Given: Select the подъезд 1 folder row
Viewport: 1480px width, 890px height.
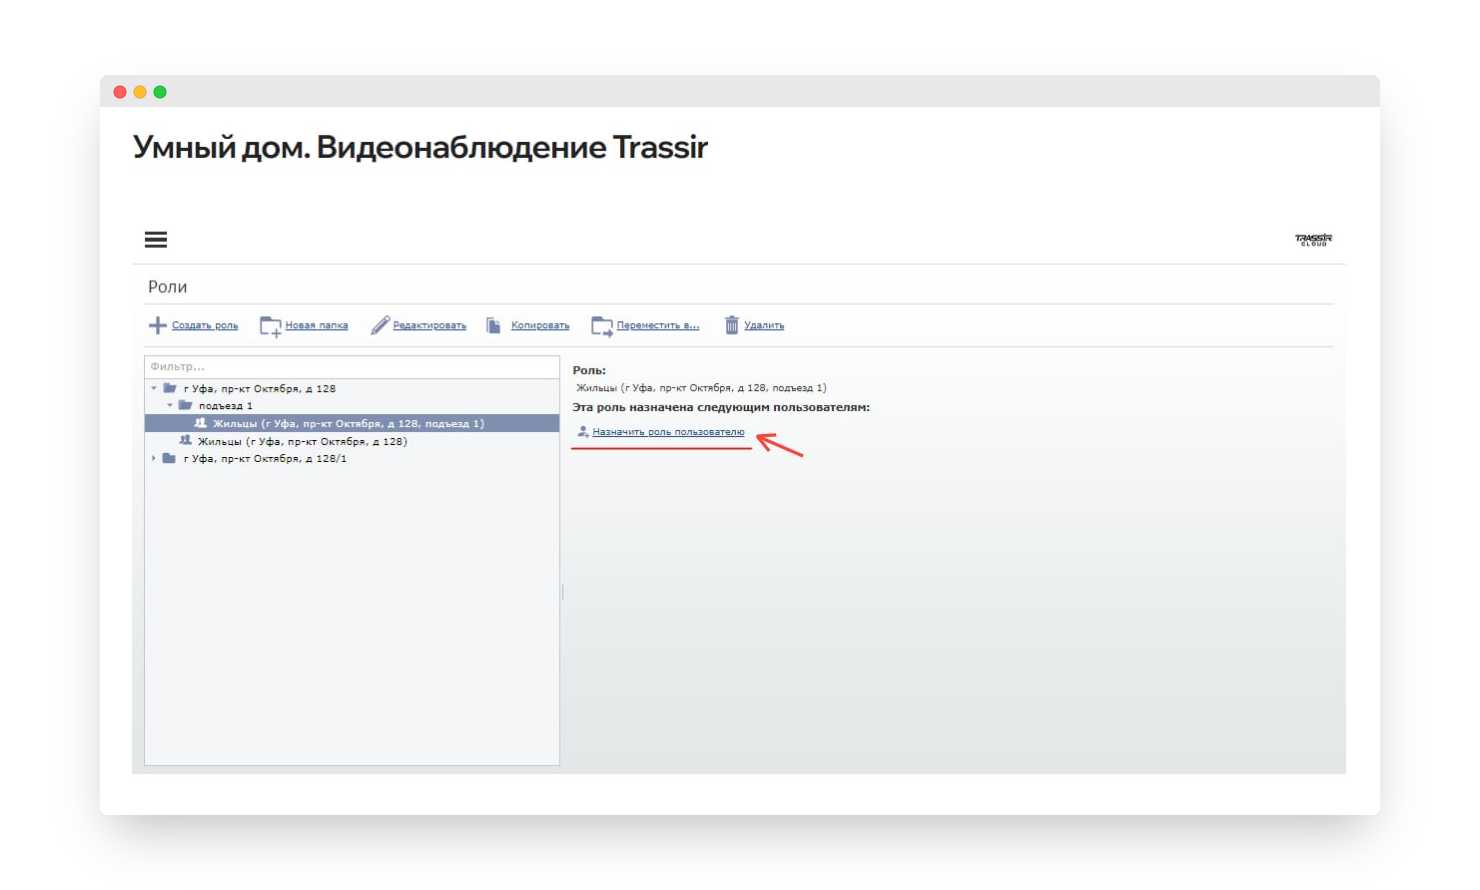Looking at the screenshot, I should coord(352,406).
